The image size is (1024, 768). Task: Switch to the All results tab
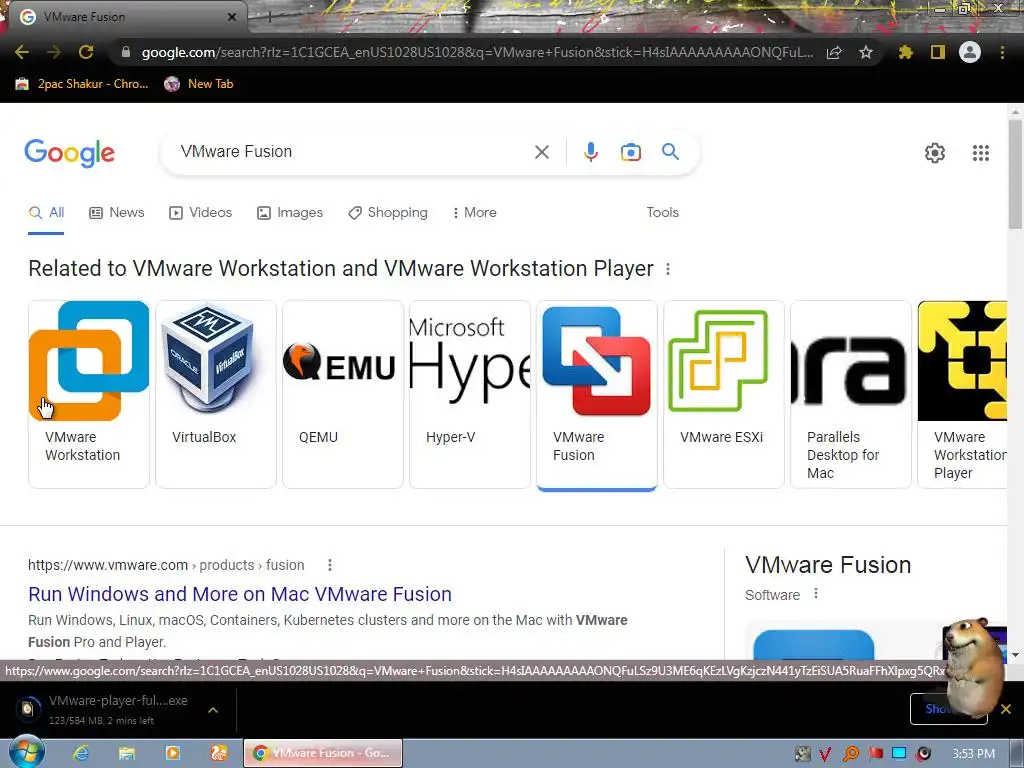pos(46,213)
